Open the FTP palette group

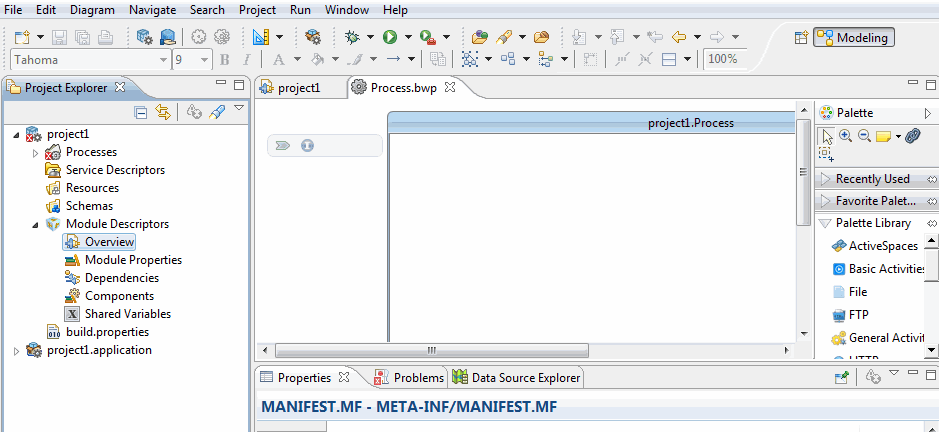(850, 315)
